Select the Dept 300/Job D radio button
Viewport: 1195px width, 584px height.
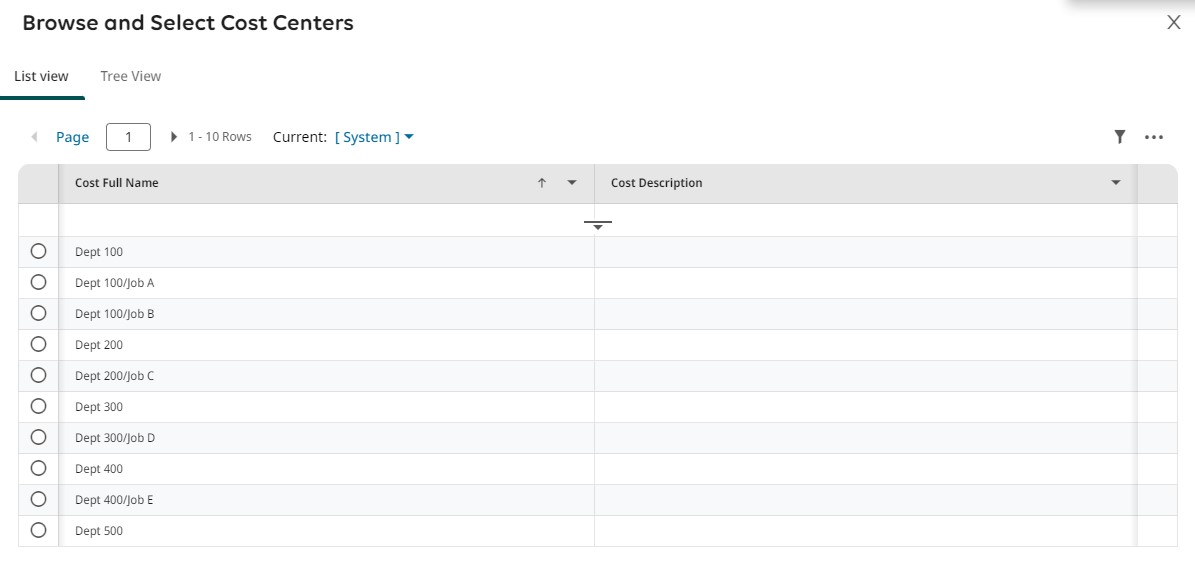pyautogui.click(x=39, y=438)
